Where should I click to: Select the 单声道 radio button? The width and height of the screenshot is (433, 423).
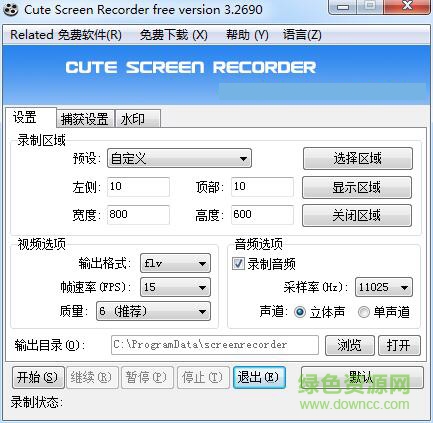pyautogui.click(x=363, y=312)
